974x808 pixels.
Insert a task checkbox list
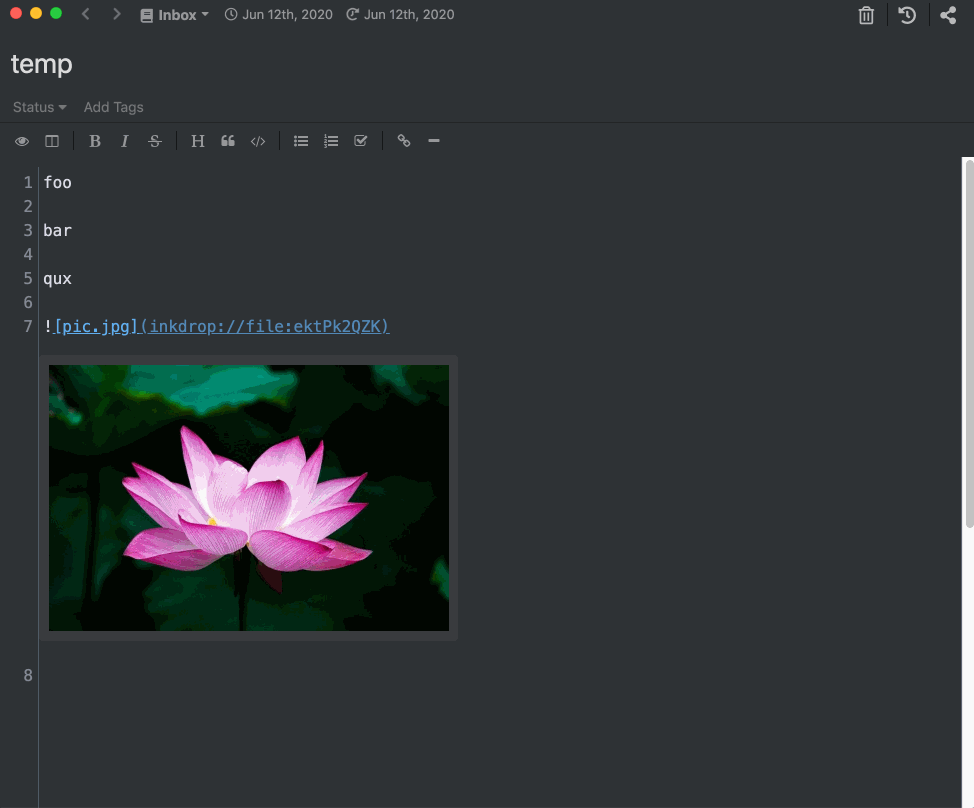pos(360,141)
